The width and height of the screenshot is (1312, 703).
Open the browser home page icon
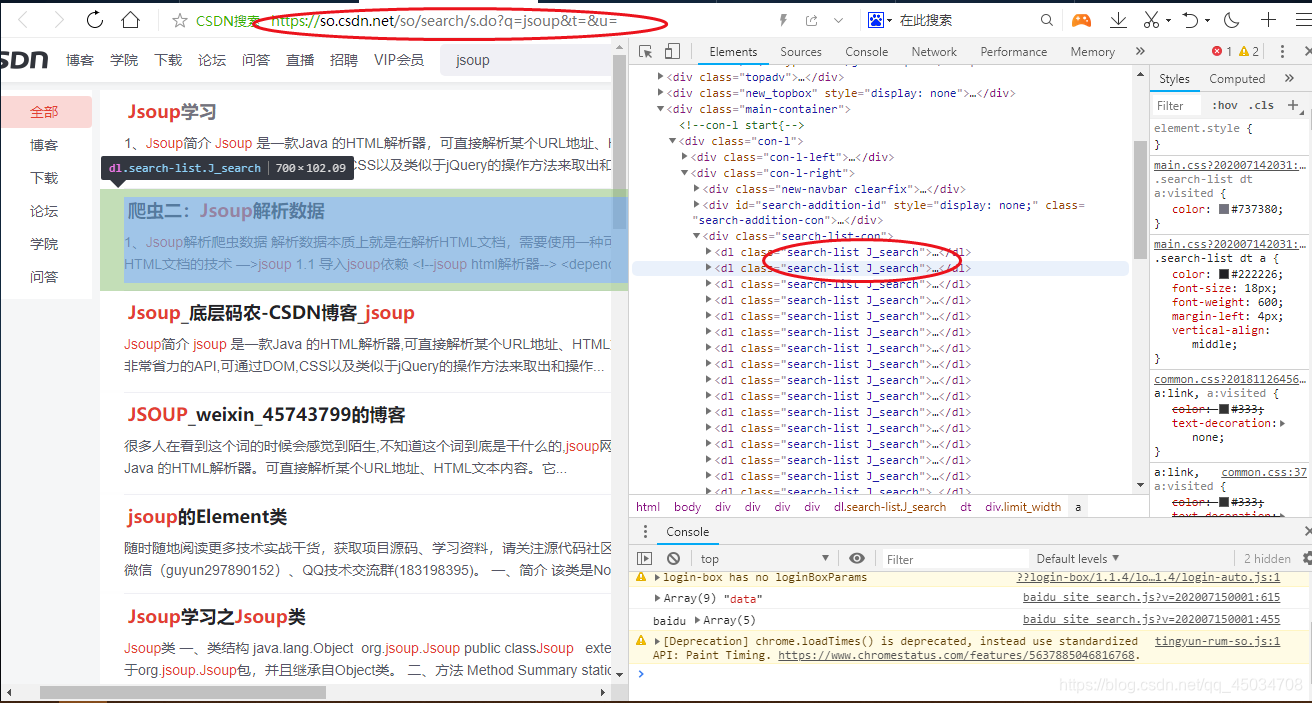pos(130,20)
